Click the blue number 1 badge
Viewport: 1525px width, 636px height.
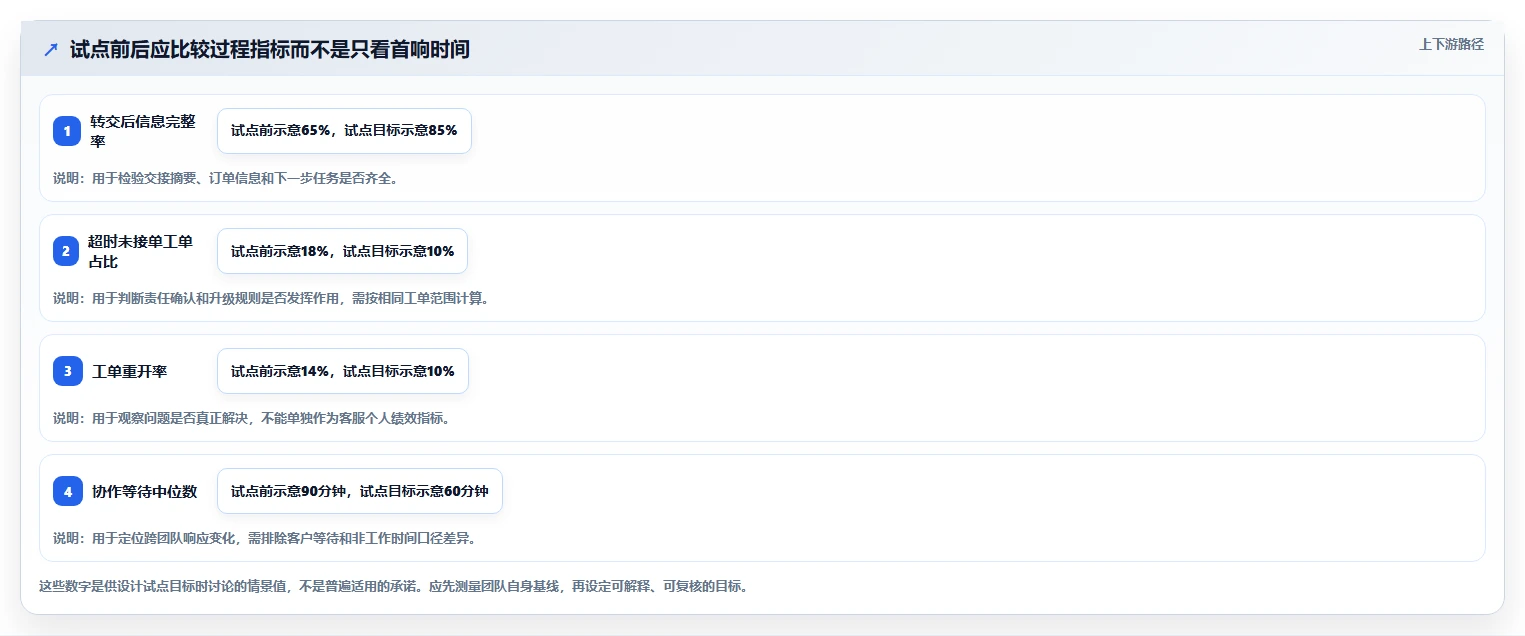click(67, 131)
